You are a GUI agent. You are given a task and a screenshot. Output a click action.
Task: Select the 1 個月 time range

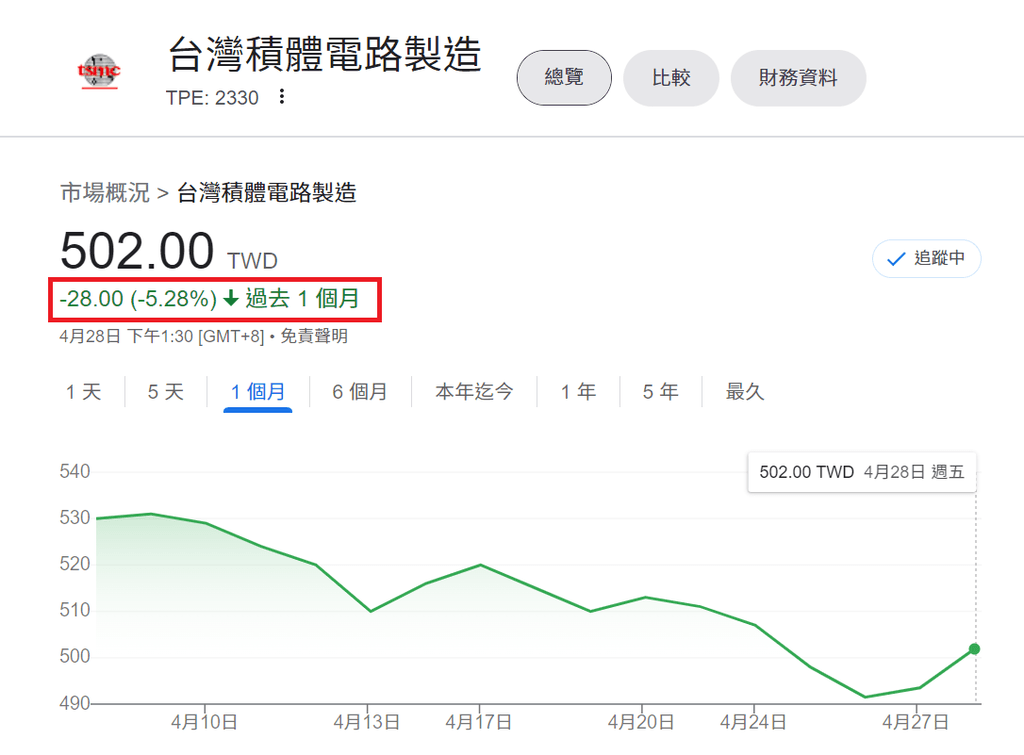click(258, 392)
